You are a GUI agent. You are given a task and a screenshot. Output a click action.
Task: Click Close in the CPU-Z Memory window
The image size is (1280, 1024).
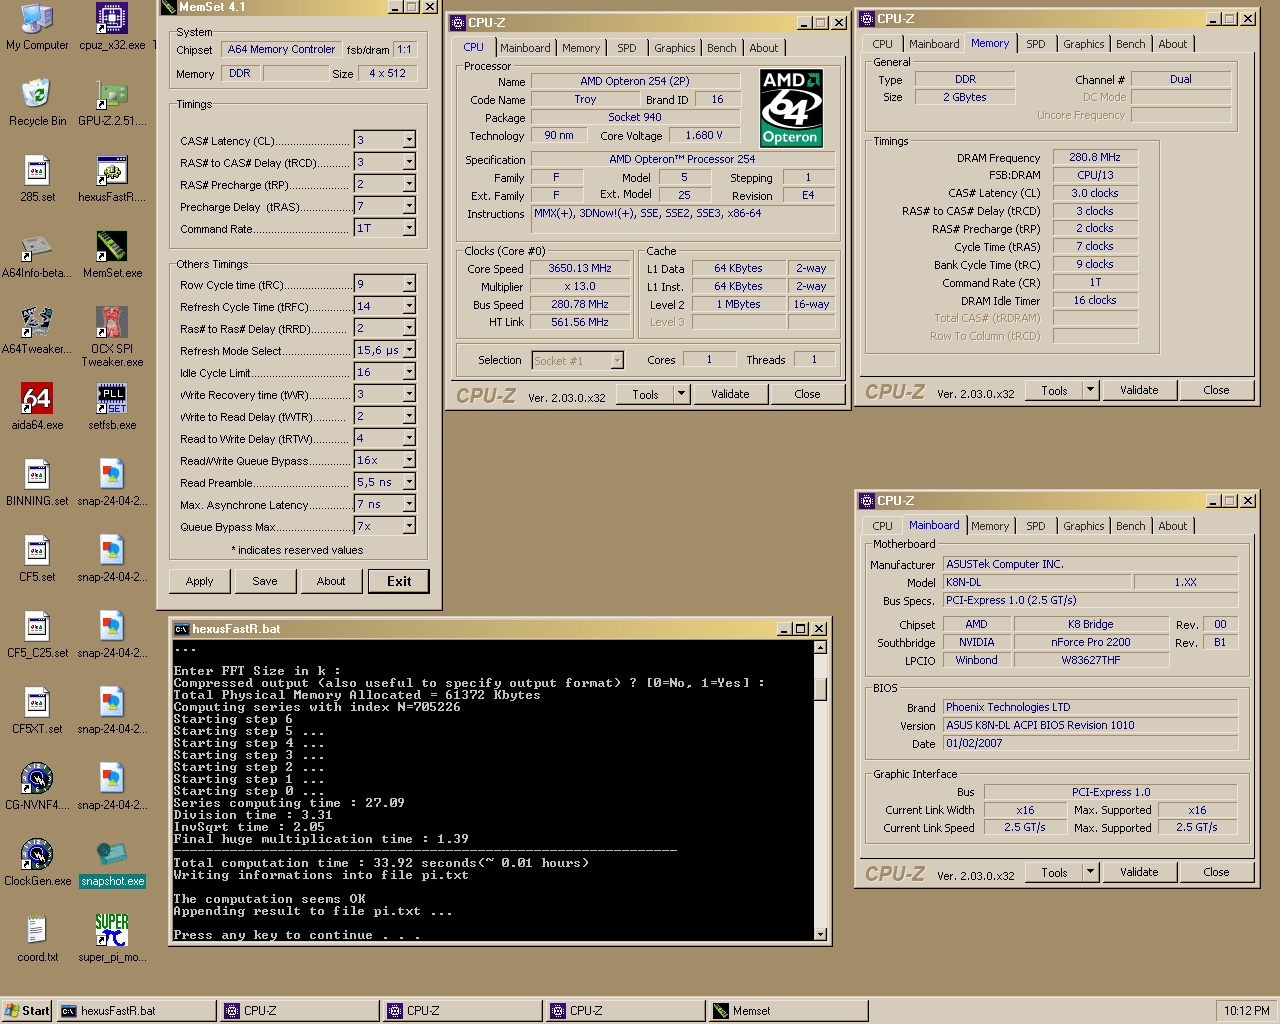coord(1216,390)
